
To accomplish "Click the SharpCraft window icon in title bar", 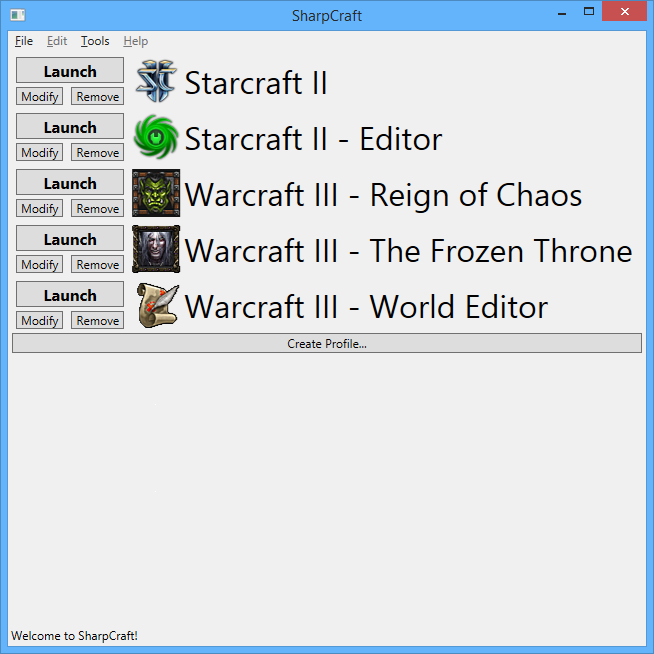I will 18,15.
